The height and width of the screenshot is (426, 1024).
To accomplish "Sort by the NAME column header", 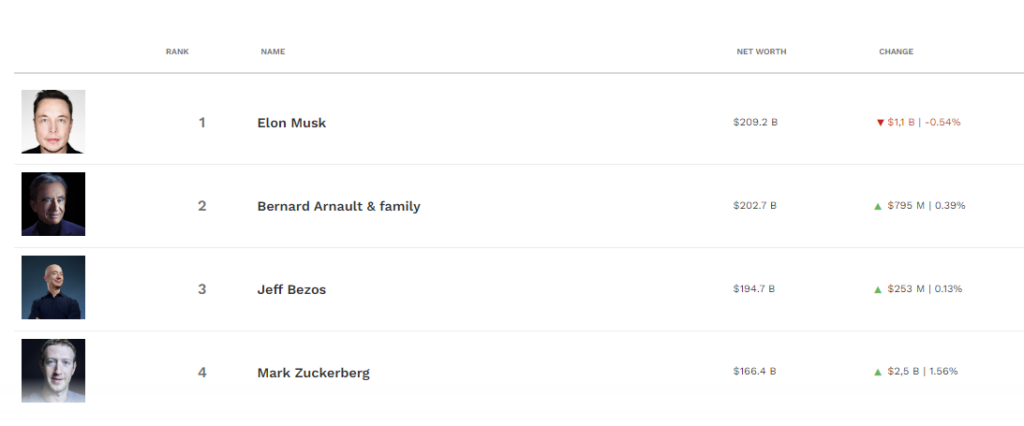I will 273,52.
